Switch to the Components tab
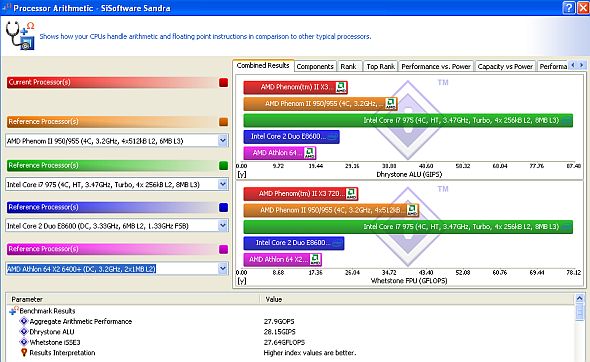Screen dimensions: 590x362 tap(315, 67)
